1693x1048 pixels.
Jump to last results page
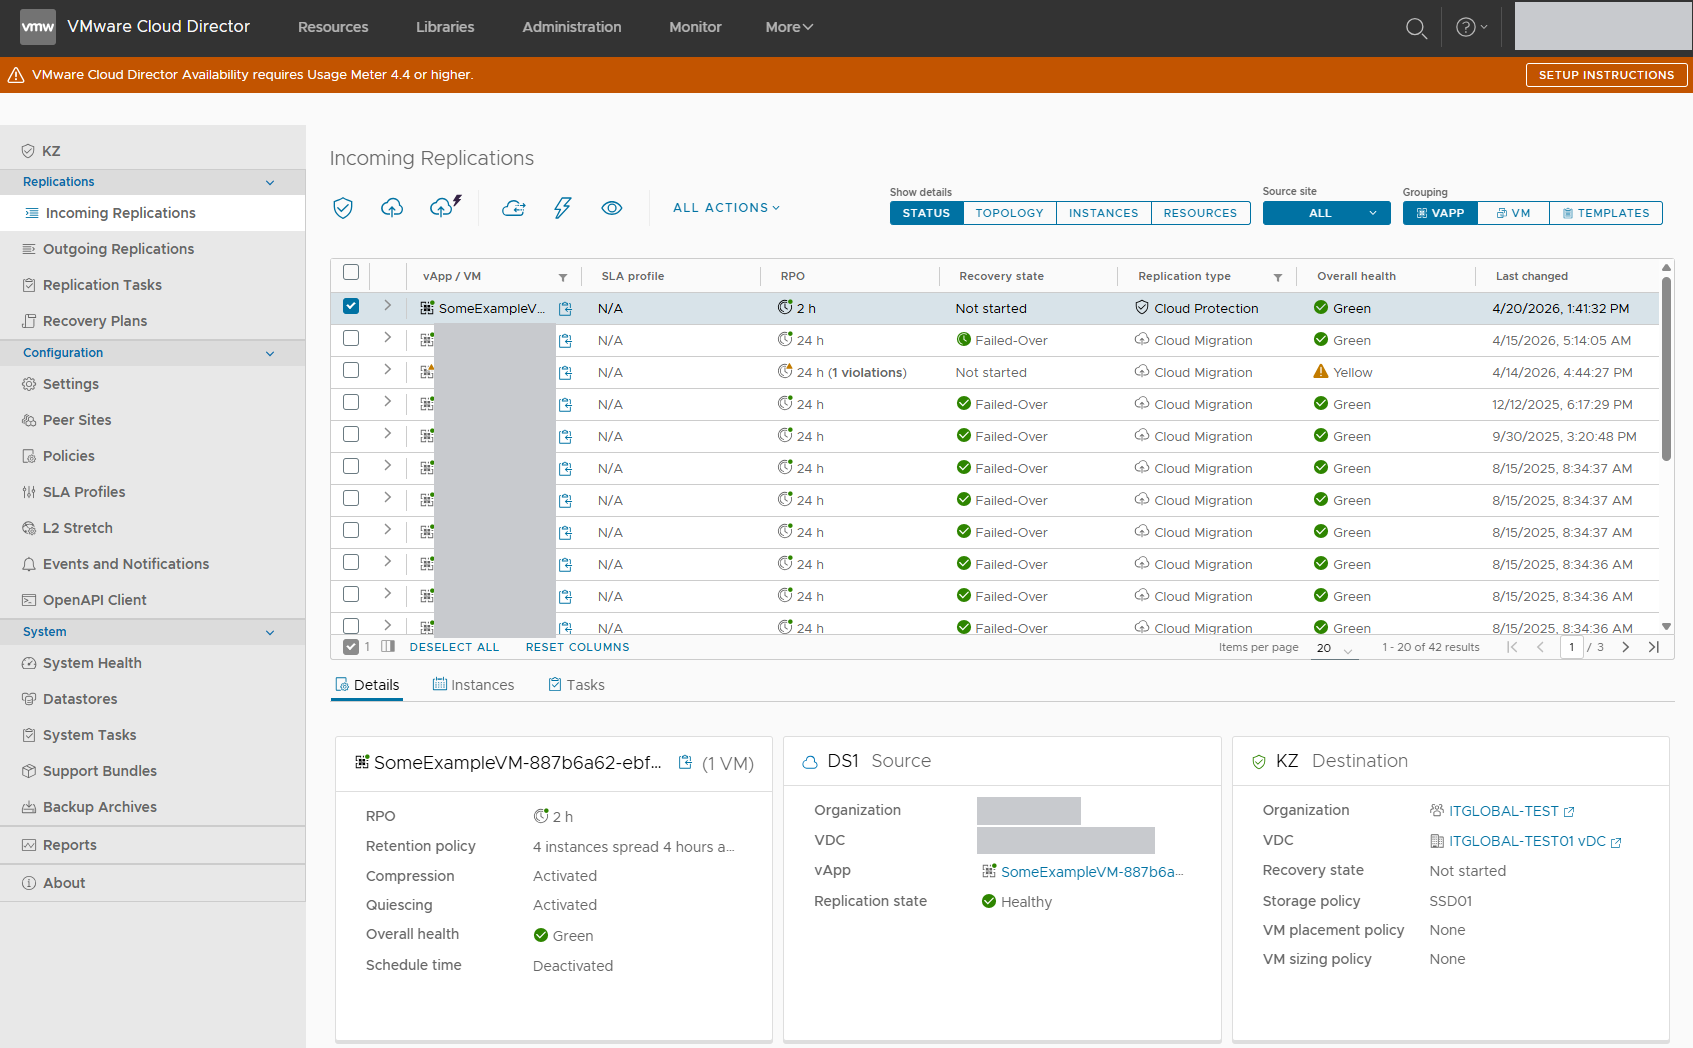[x=1654, y=647]
